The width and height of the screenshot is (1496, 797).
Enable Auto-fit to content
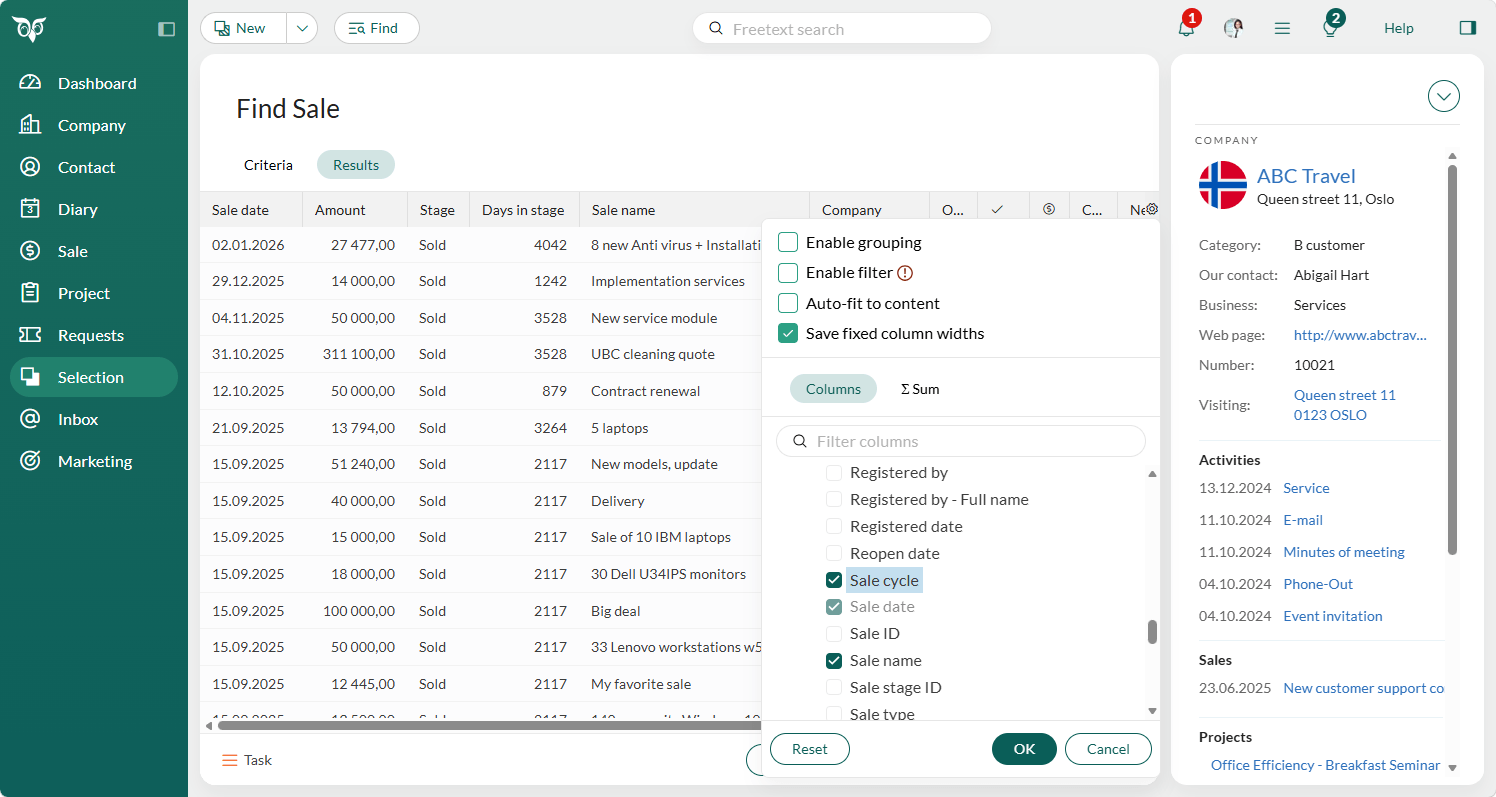788,303
